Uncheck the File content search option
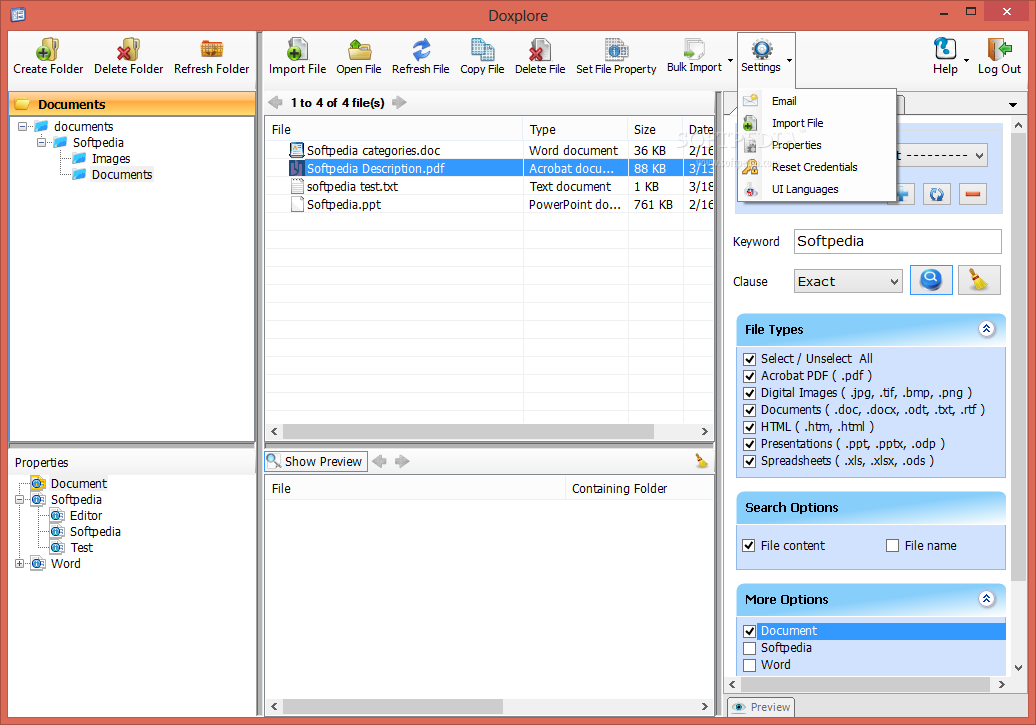 [749, 546]
